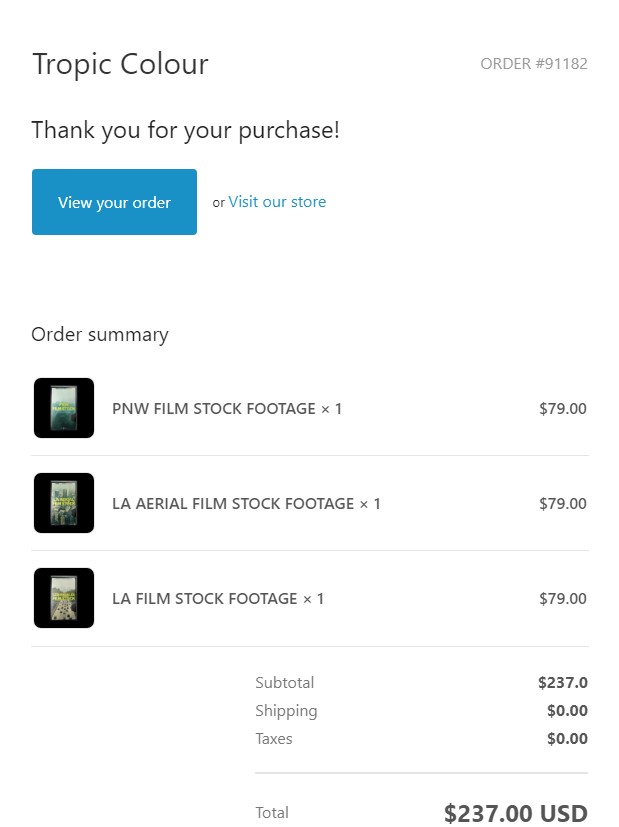This screenshot has height=827, width=619.
Task: Click the LA Film Stock Footage thumbnail
Action: point(64,598)
